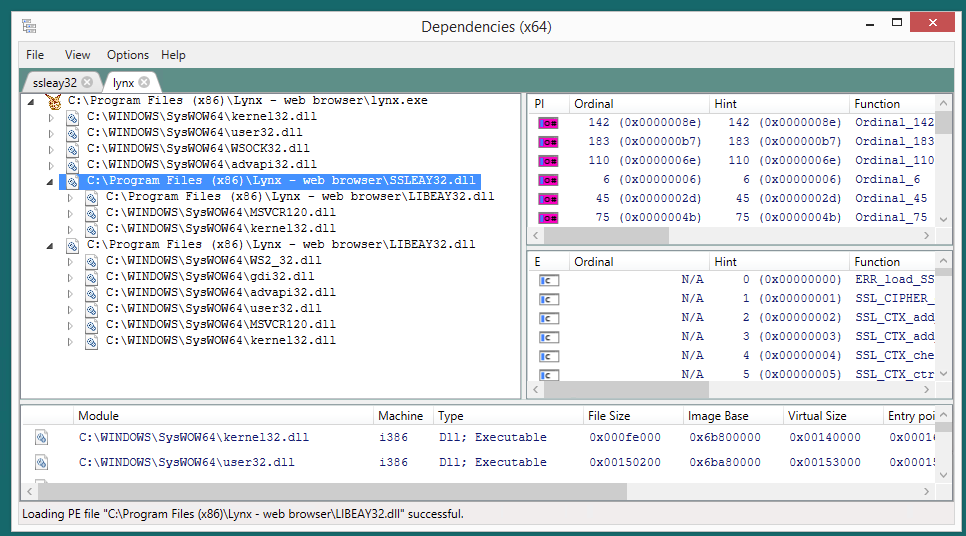The image size is (966, 536).
Task: Click the kernel32.dll icon in module list
Action: point(42,438)
